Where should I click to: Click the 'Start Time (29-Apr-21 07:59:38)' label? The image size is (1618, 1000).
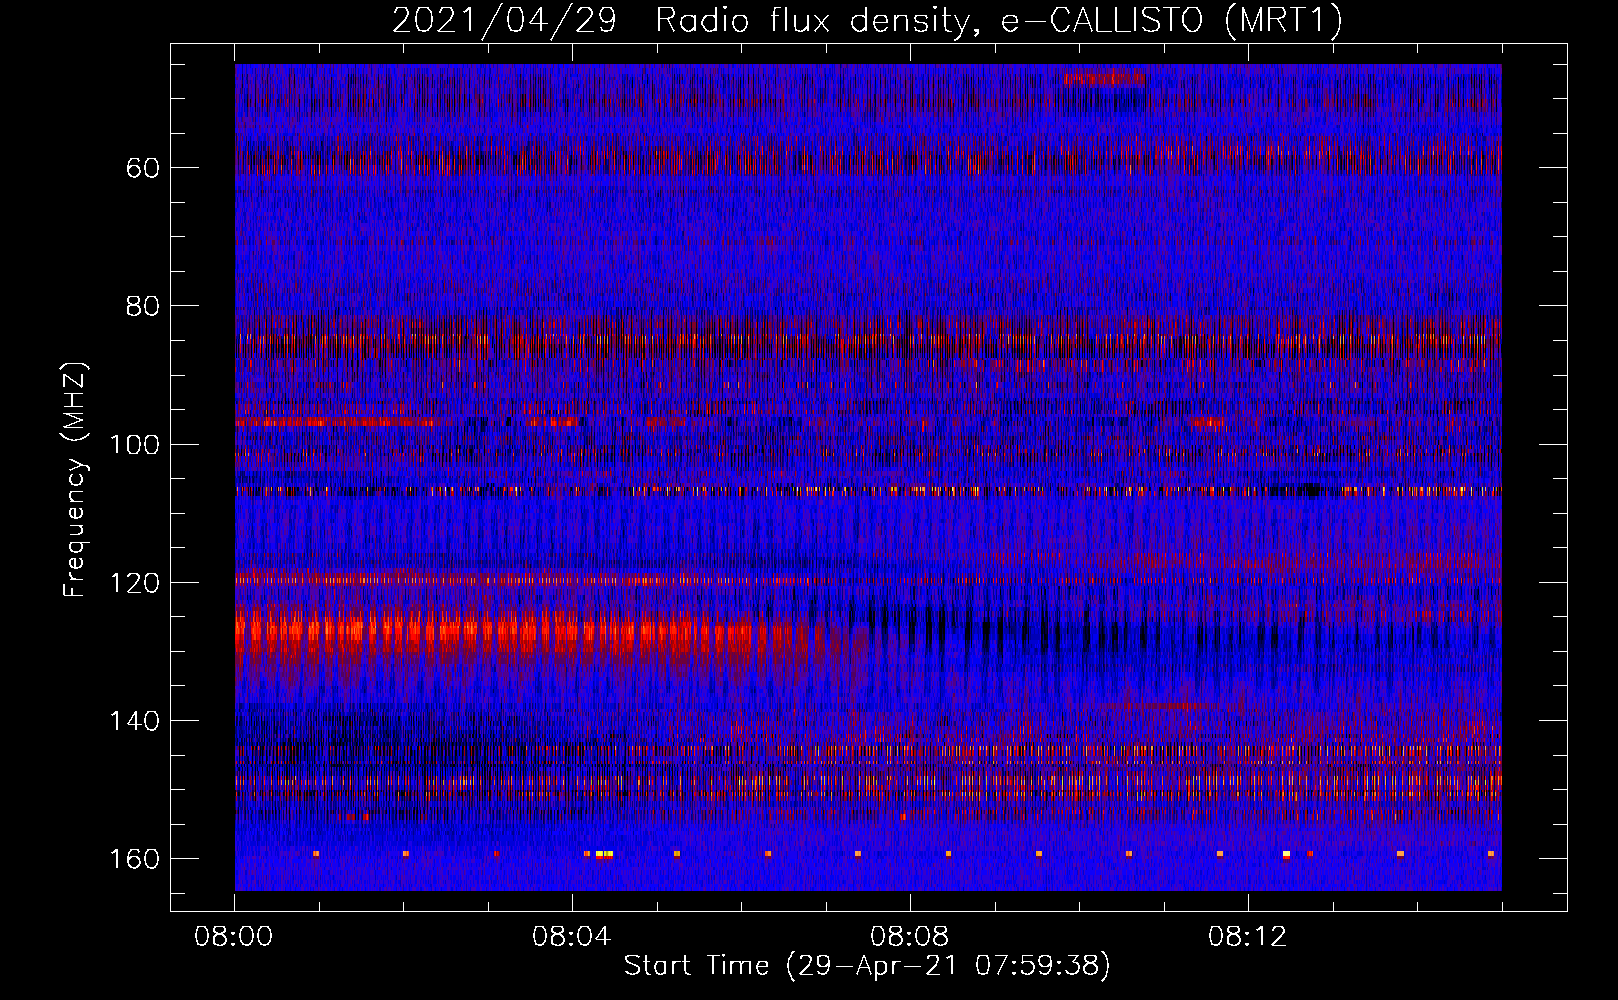click(867, 966)
